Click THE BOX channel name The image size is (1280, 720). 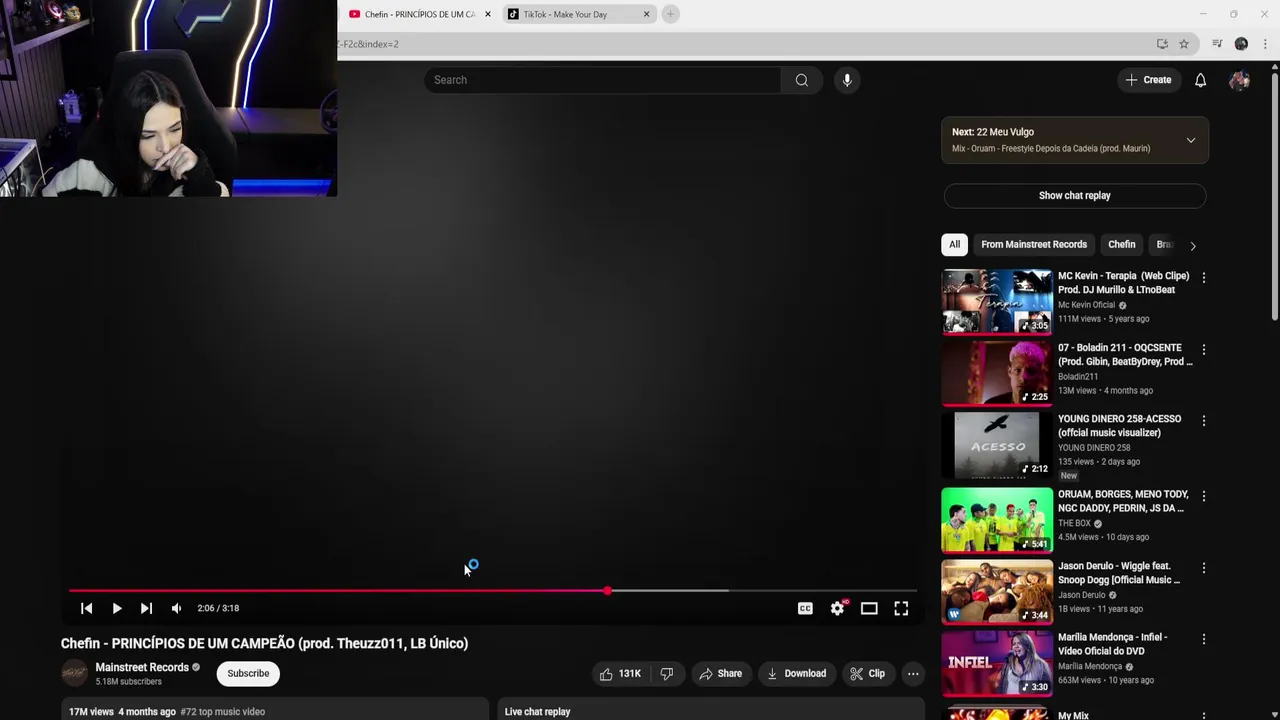pyautogui.click(x=1074, y=523)
